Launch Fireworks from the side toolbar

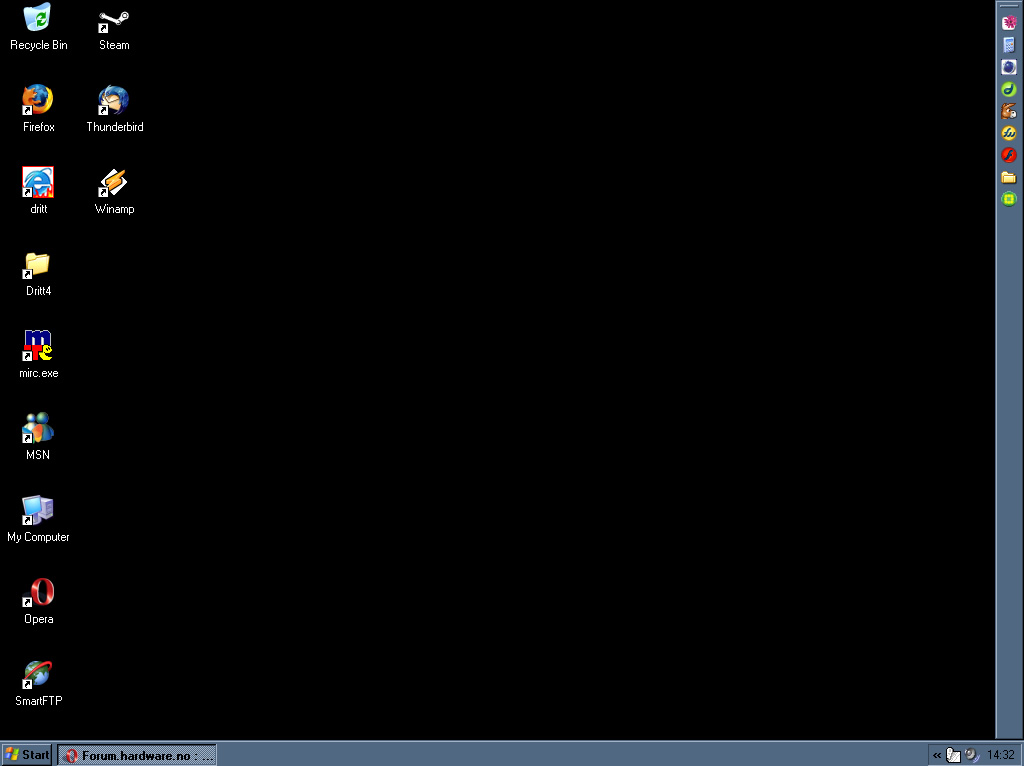point(1009,133)
